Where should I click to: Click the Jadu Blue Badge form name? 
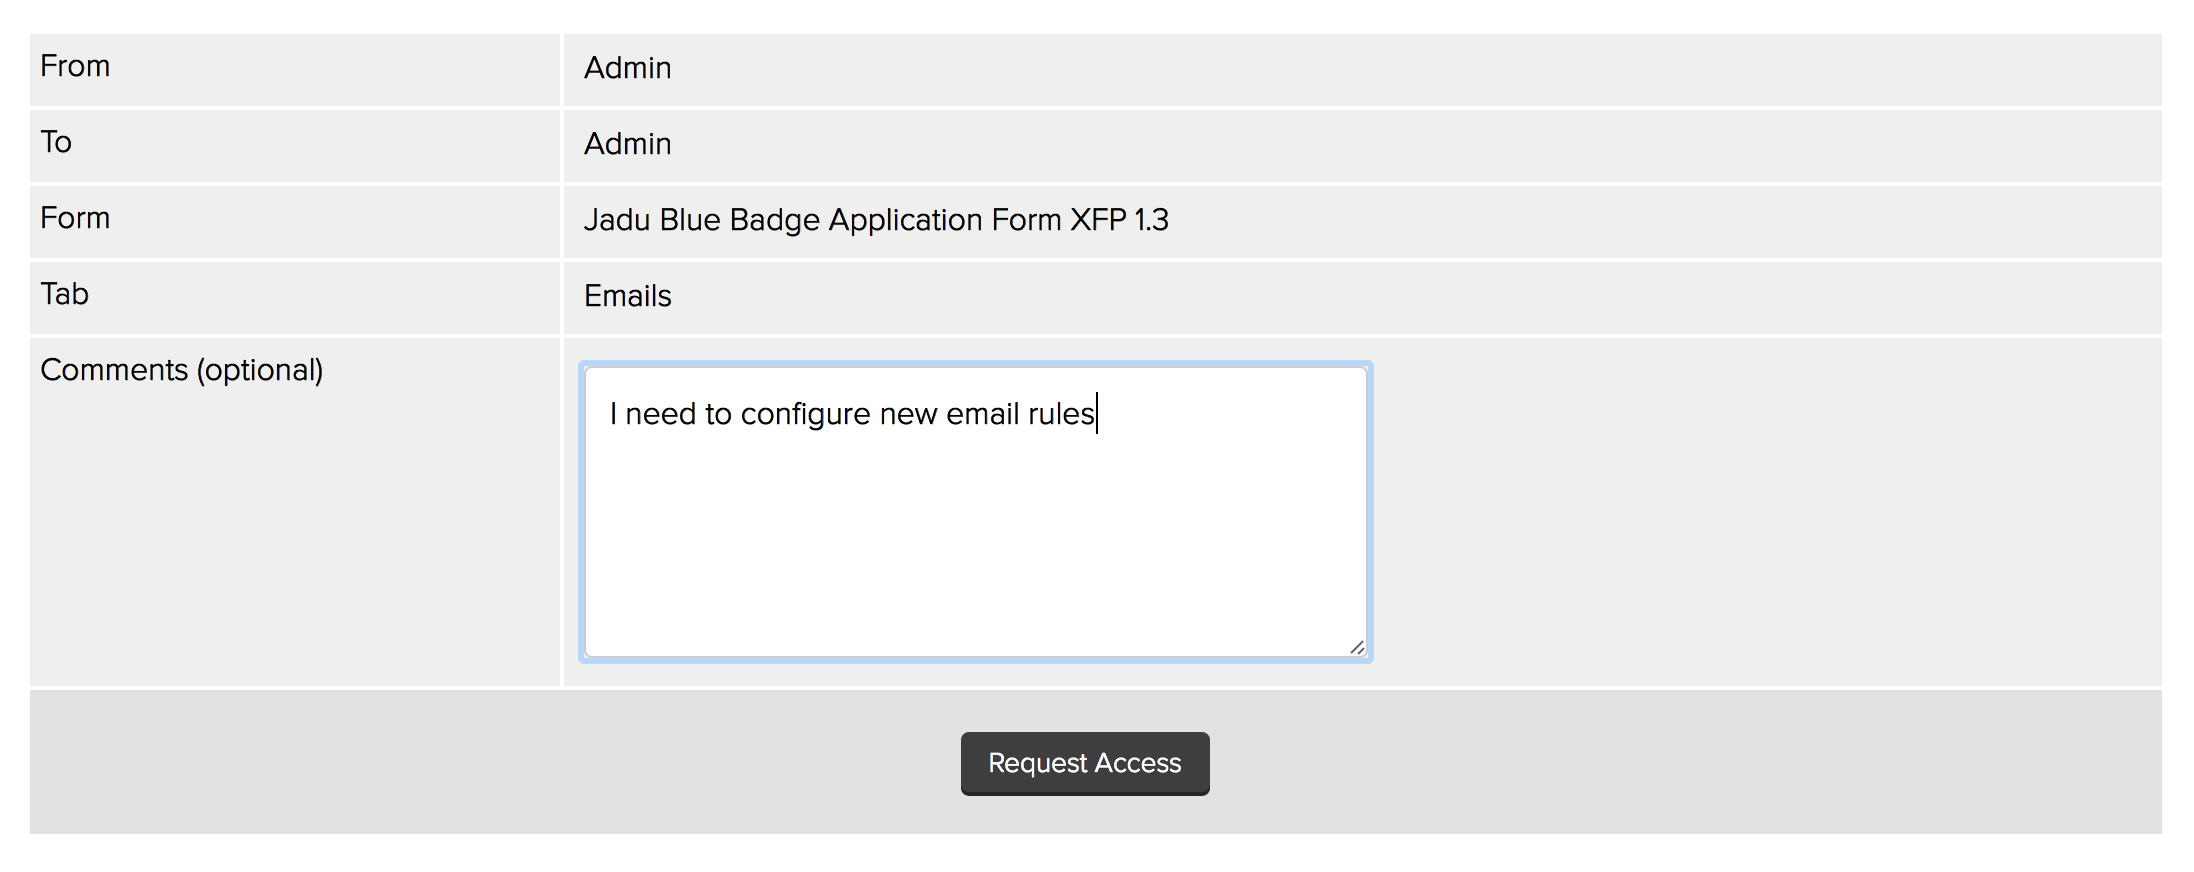pyautogui.click(x=875, y=220)
